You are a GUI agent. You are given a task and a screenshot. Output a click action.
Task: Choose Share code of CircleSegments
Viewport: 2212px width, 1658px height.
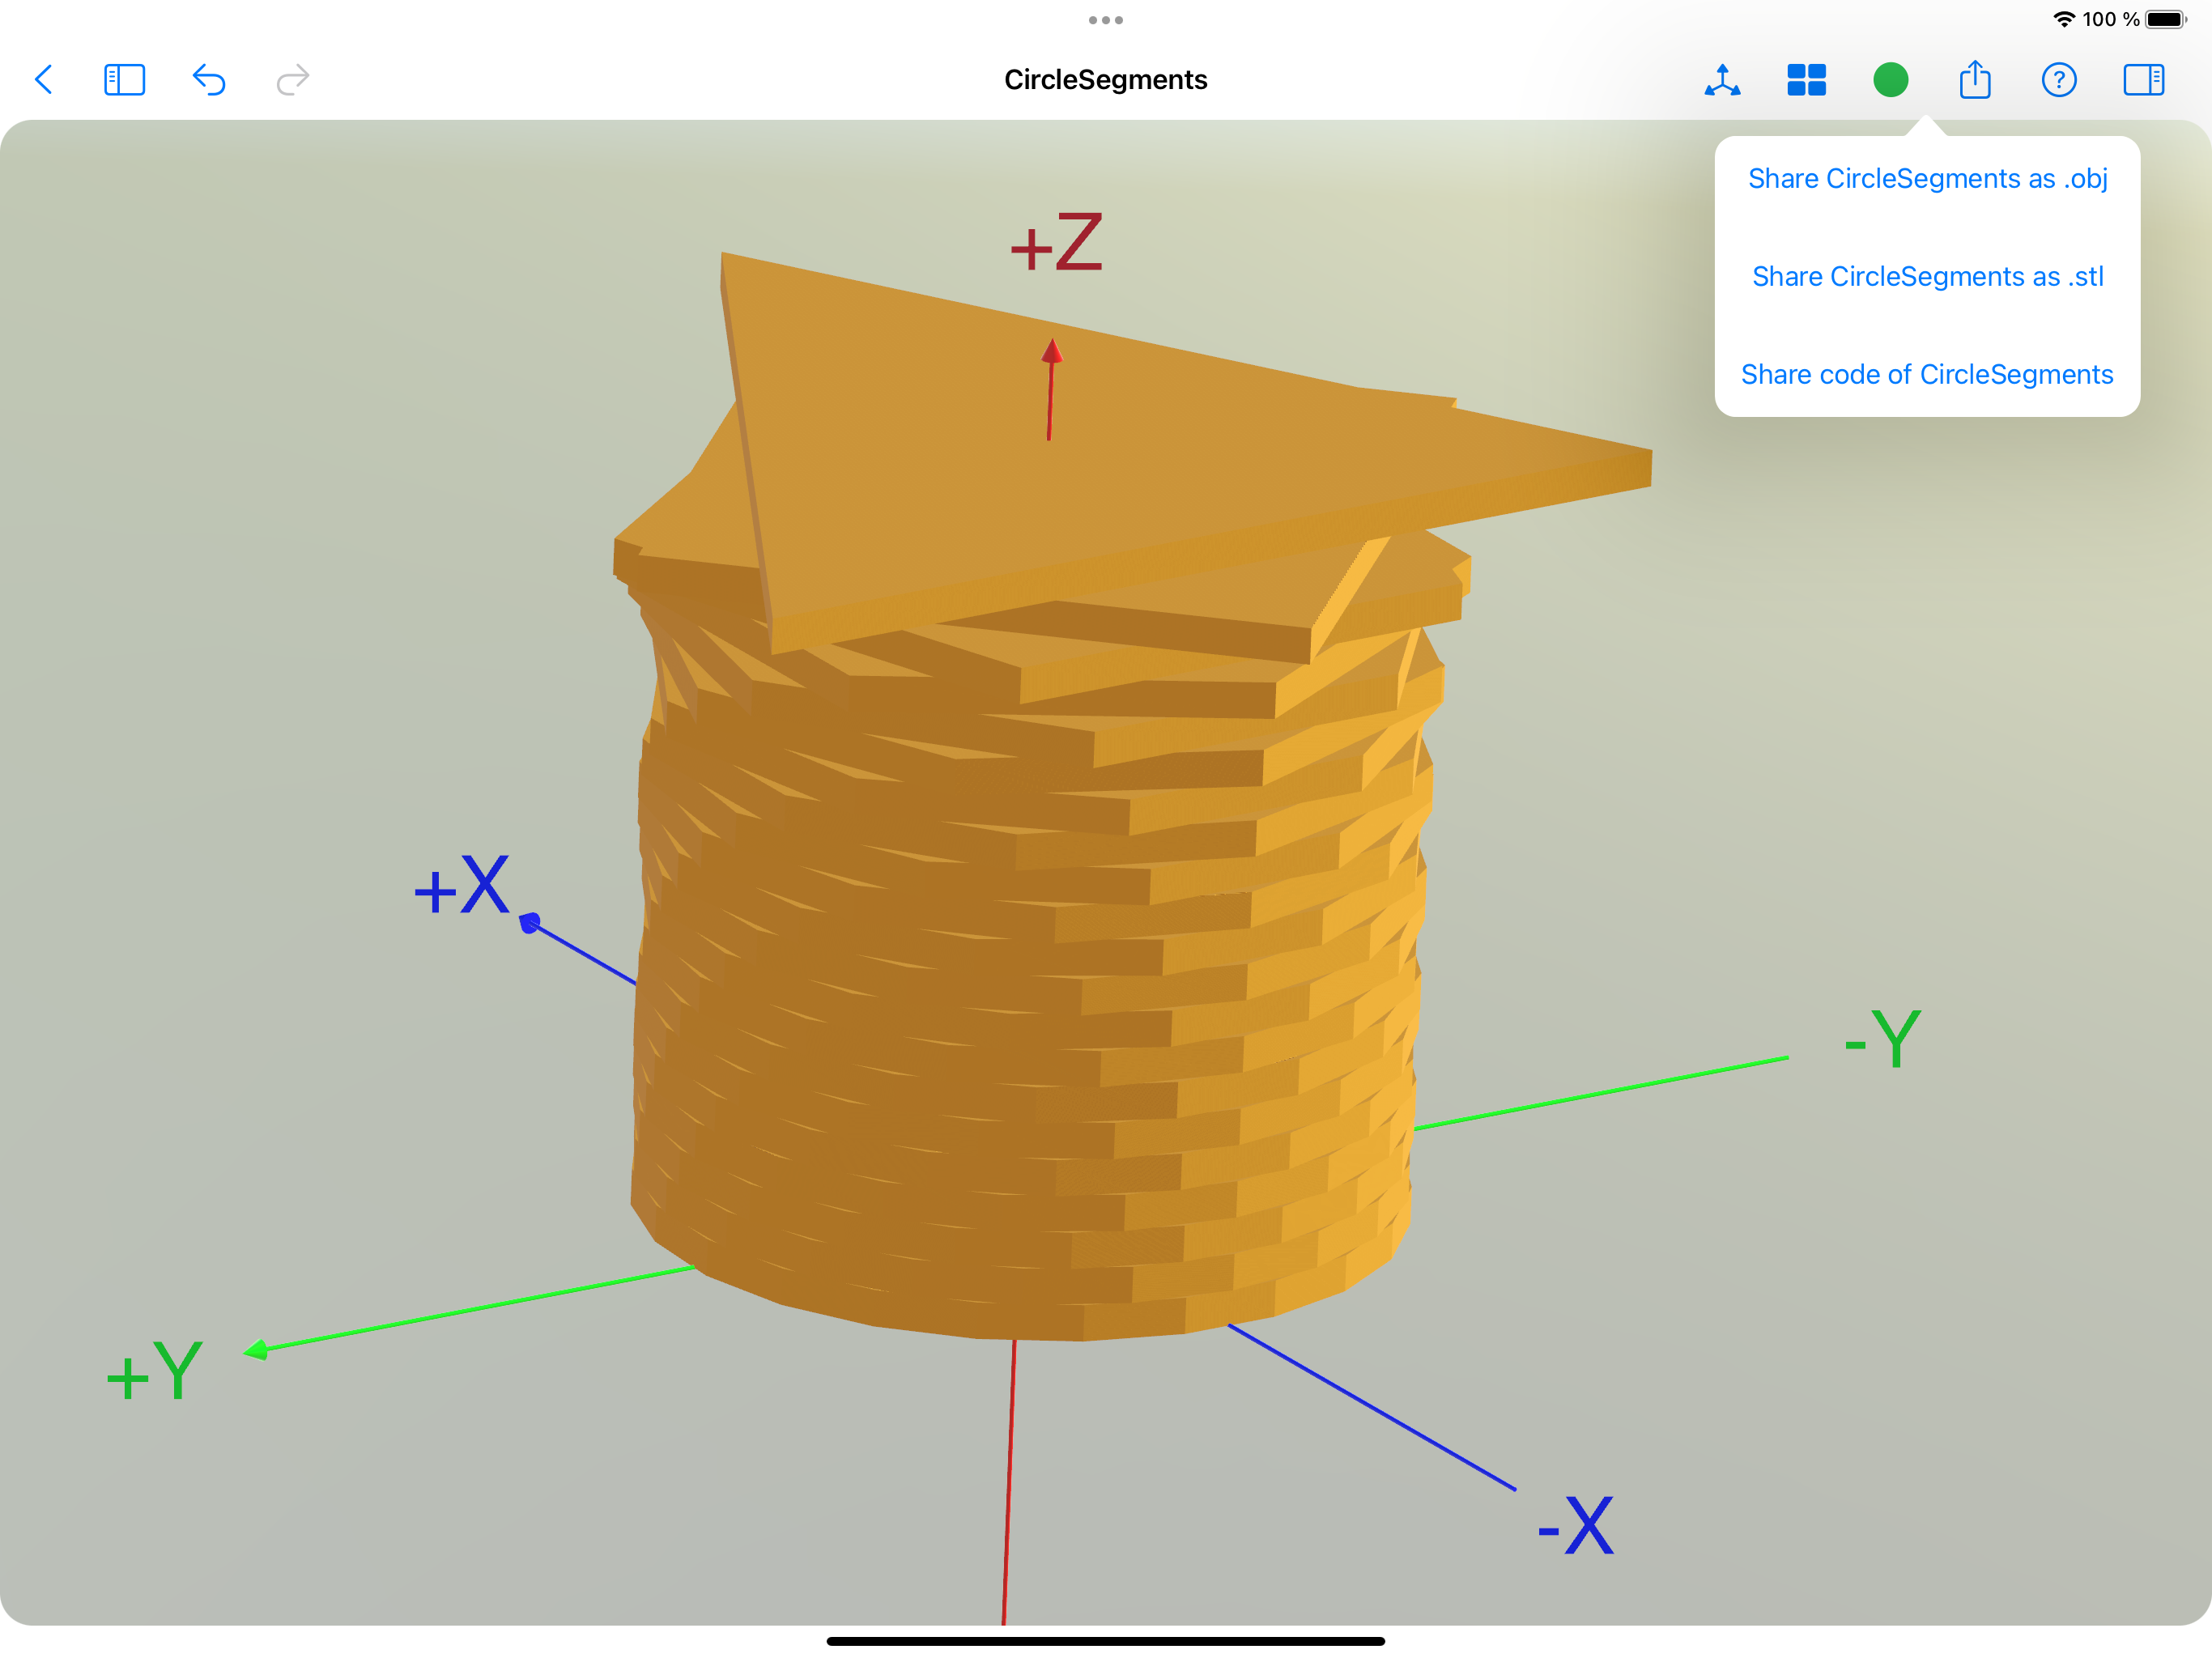tap(1927, 374)
